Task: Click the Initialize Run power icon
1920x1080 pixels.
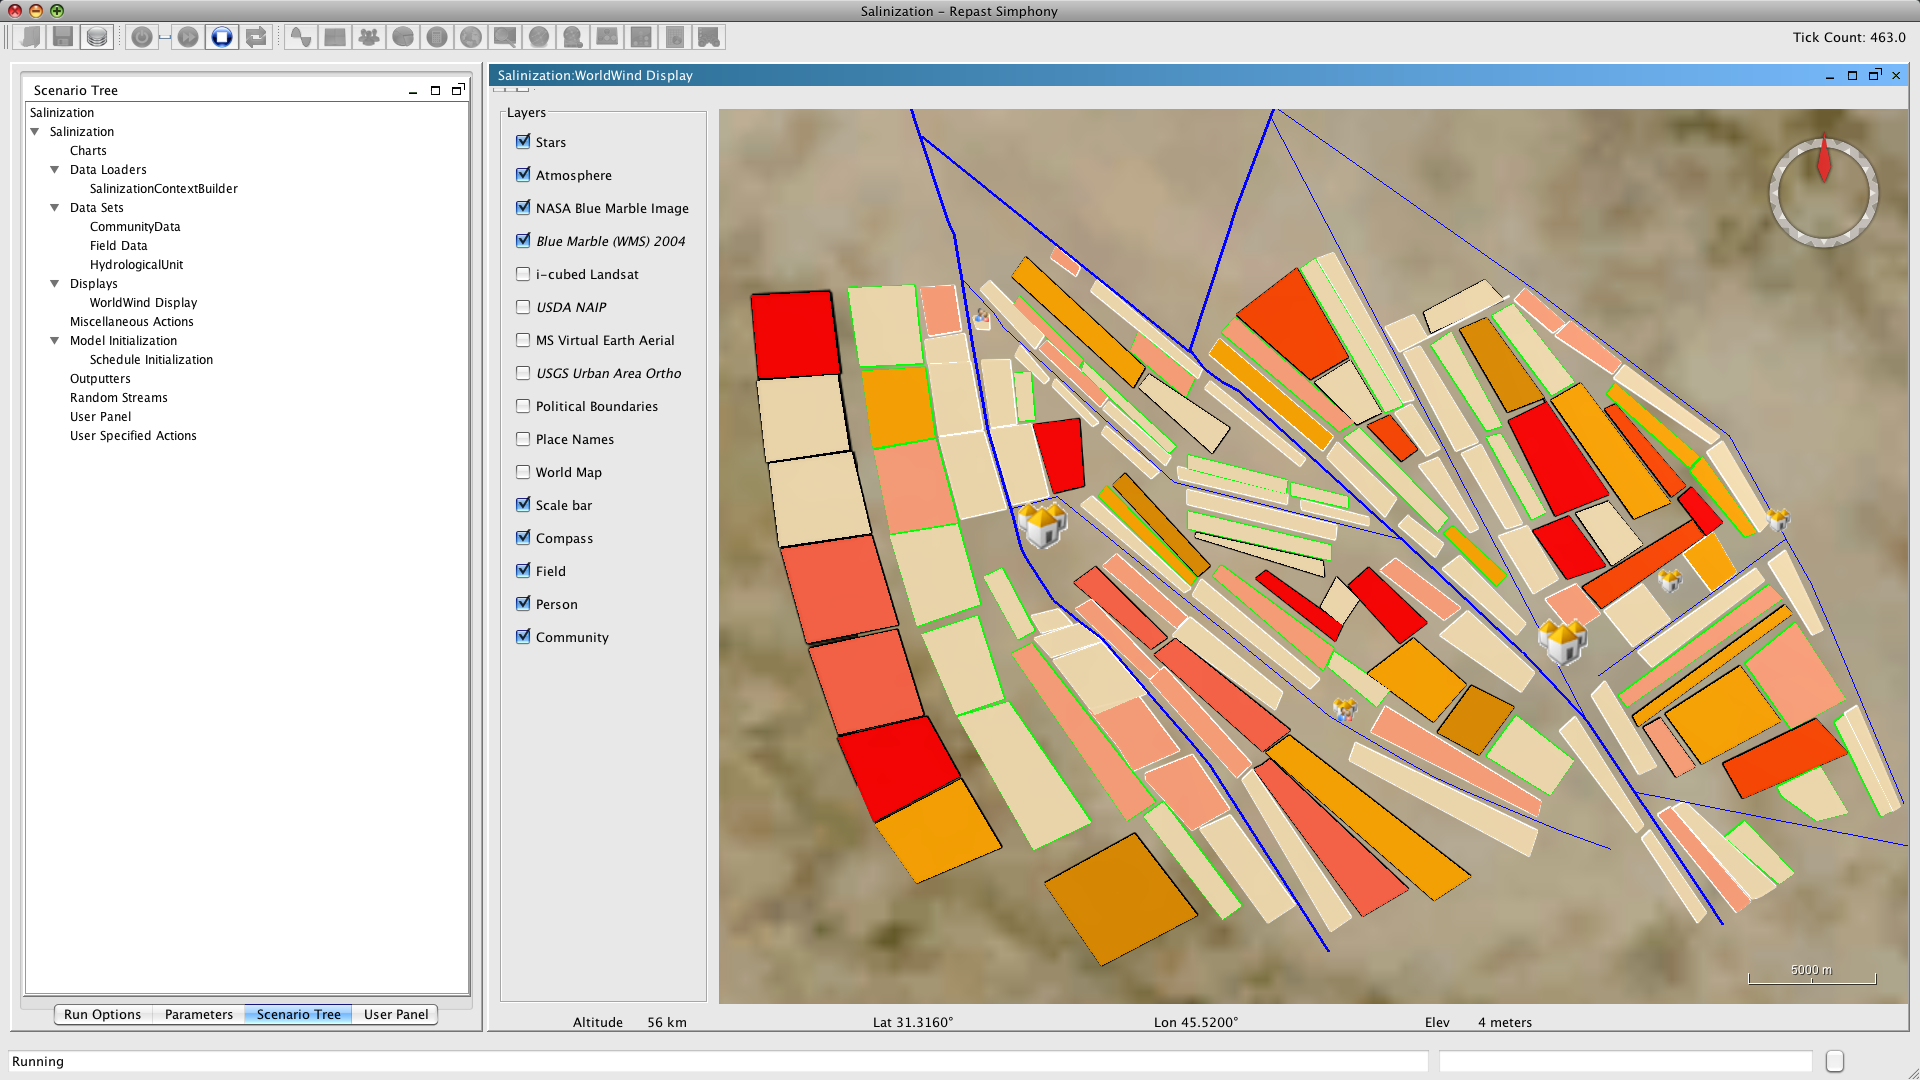Action: (x=142, y=37)
